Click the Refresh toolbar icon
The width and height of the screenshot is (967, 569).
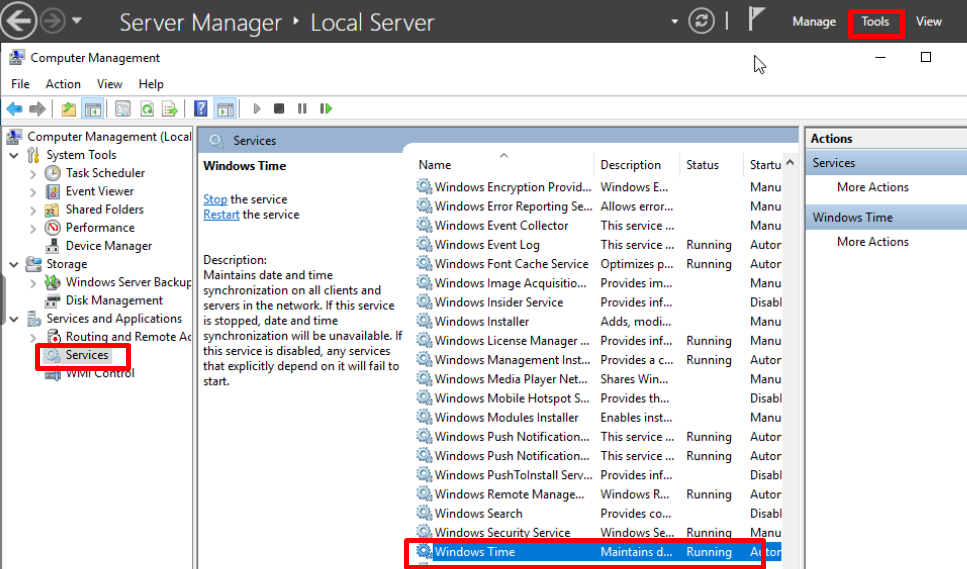(x=146, y=109)
